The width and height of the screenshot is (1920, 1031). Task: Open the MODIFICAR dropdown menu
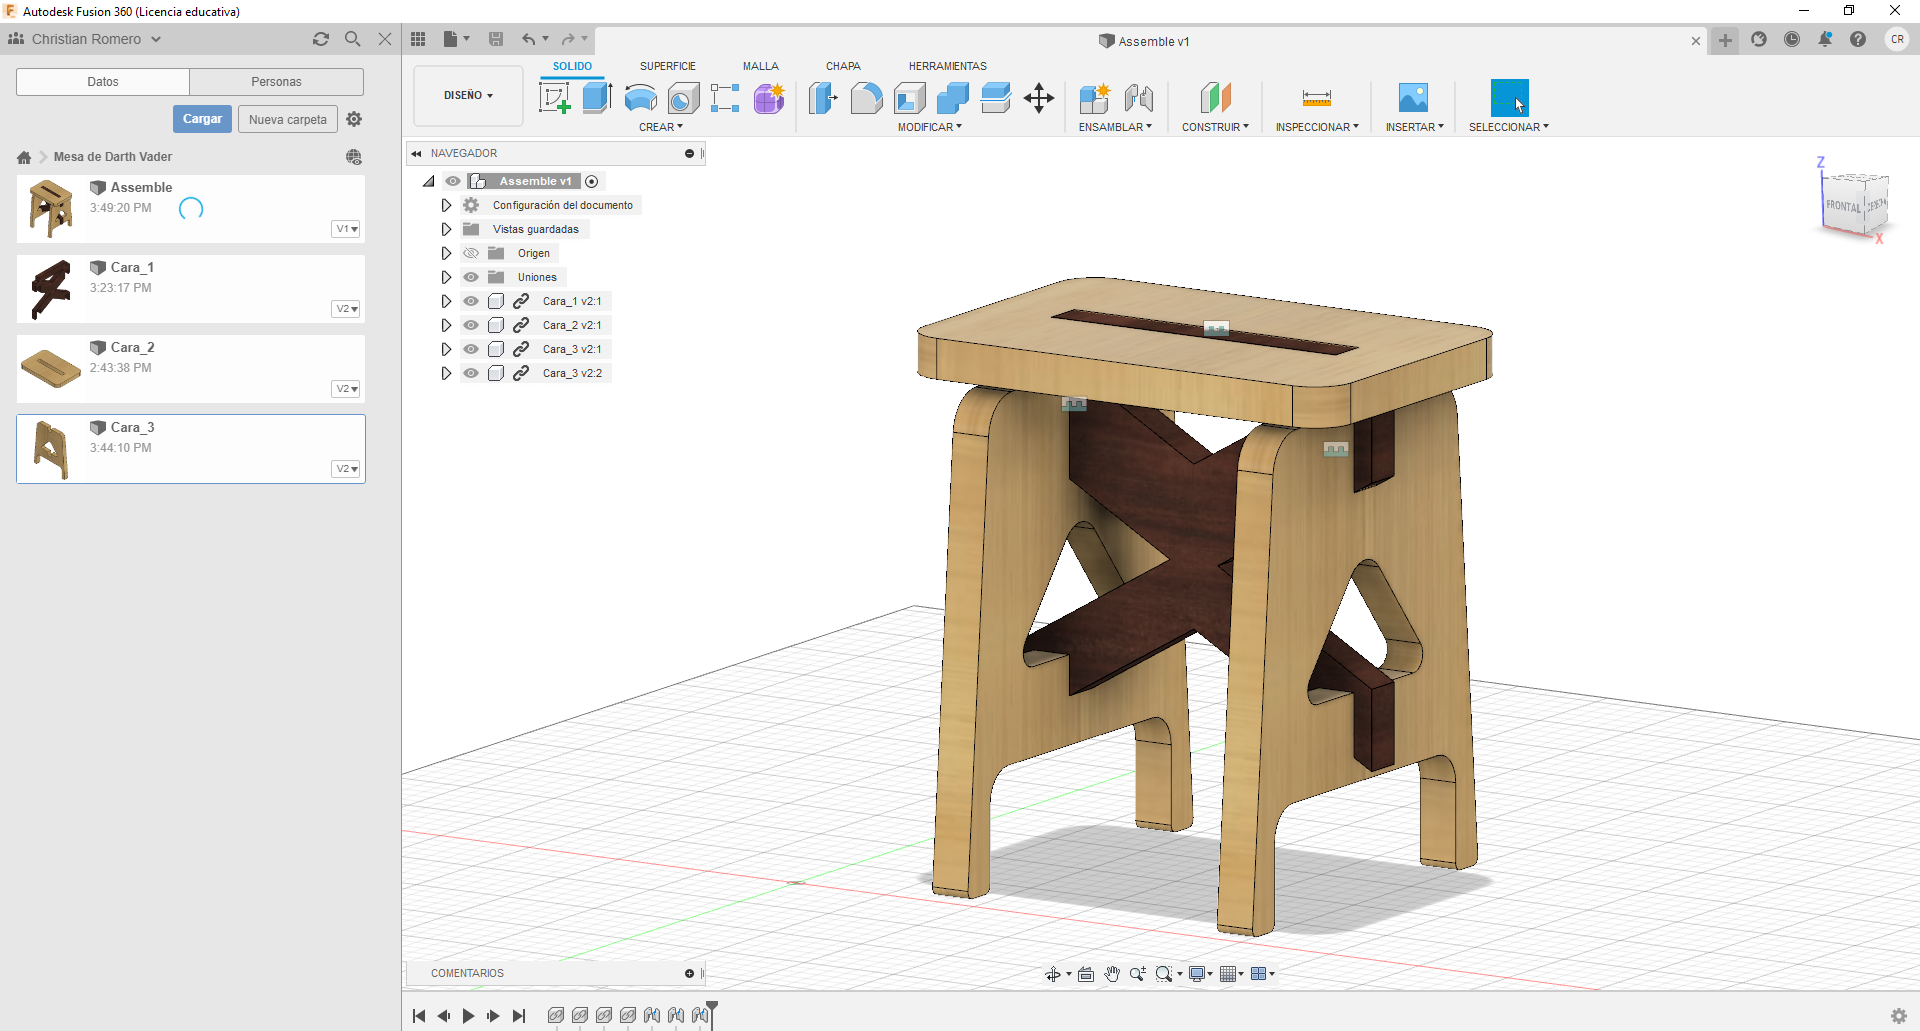click(x=929, y=127)
